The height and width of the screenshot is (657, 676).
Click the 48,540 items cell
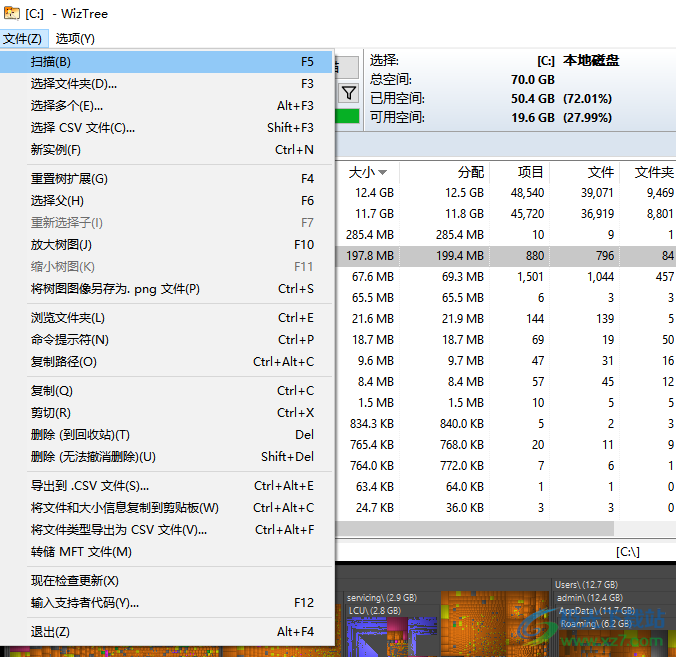click(x=527, y=193)
